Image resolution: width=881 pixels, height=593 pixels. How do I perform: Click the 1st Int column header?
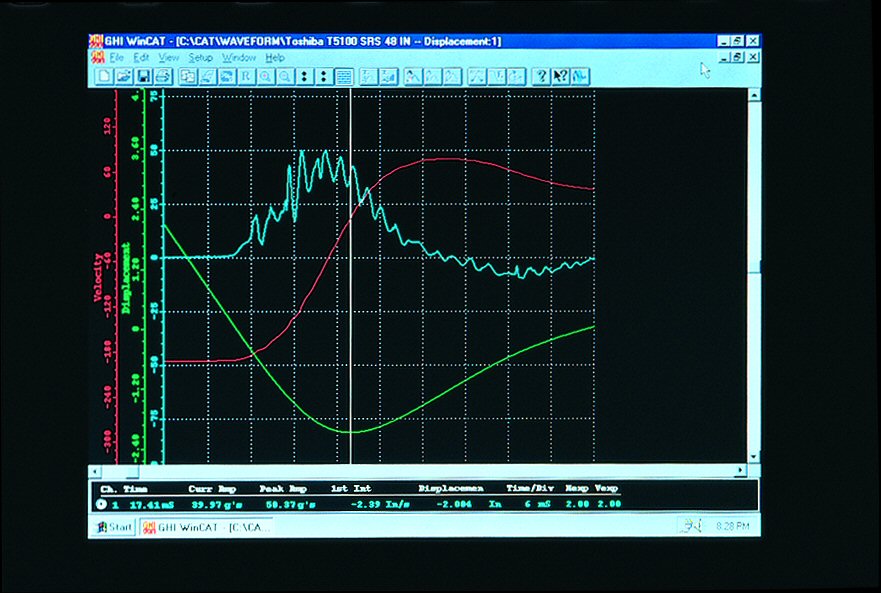[x=351, y=488]
